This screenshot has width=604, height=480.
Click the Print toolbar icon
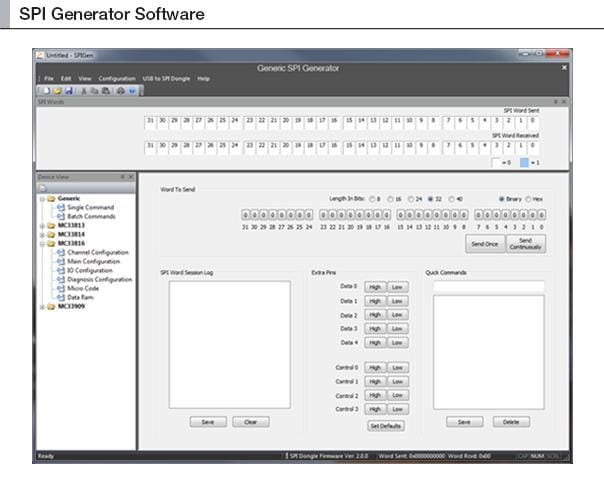(123, 90)
